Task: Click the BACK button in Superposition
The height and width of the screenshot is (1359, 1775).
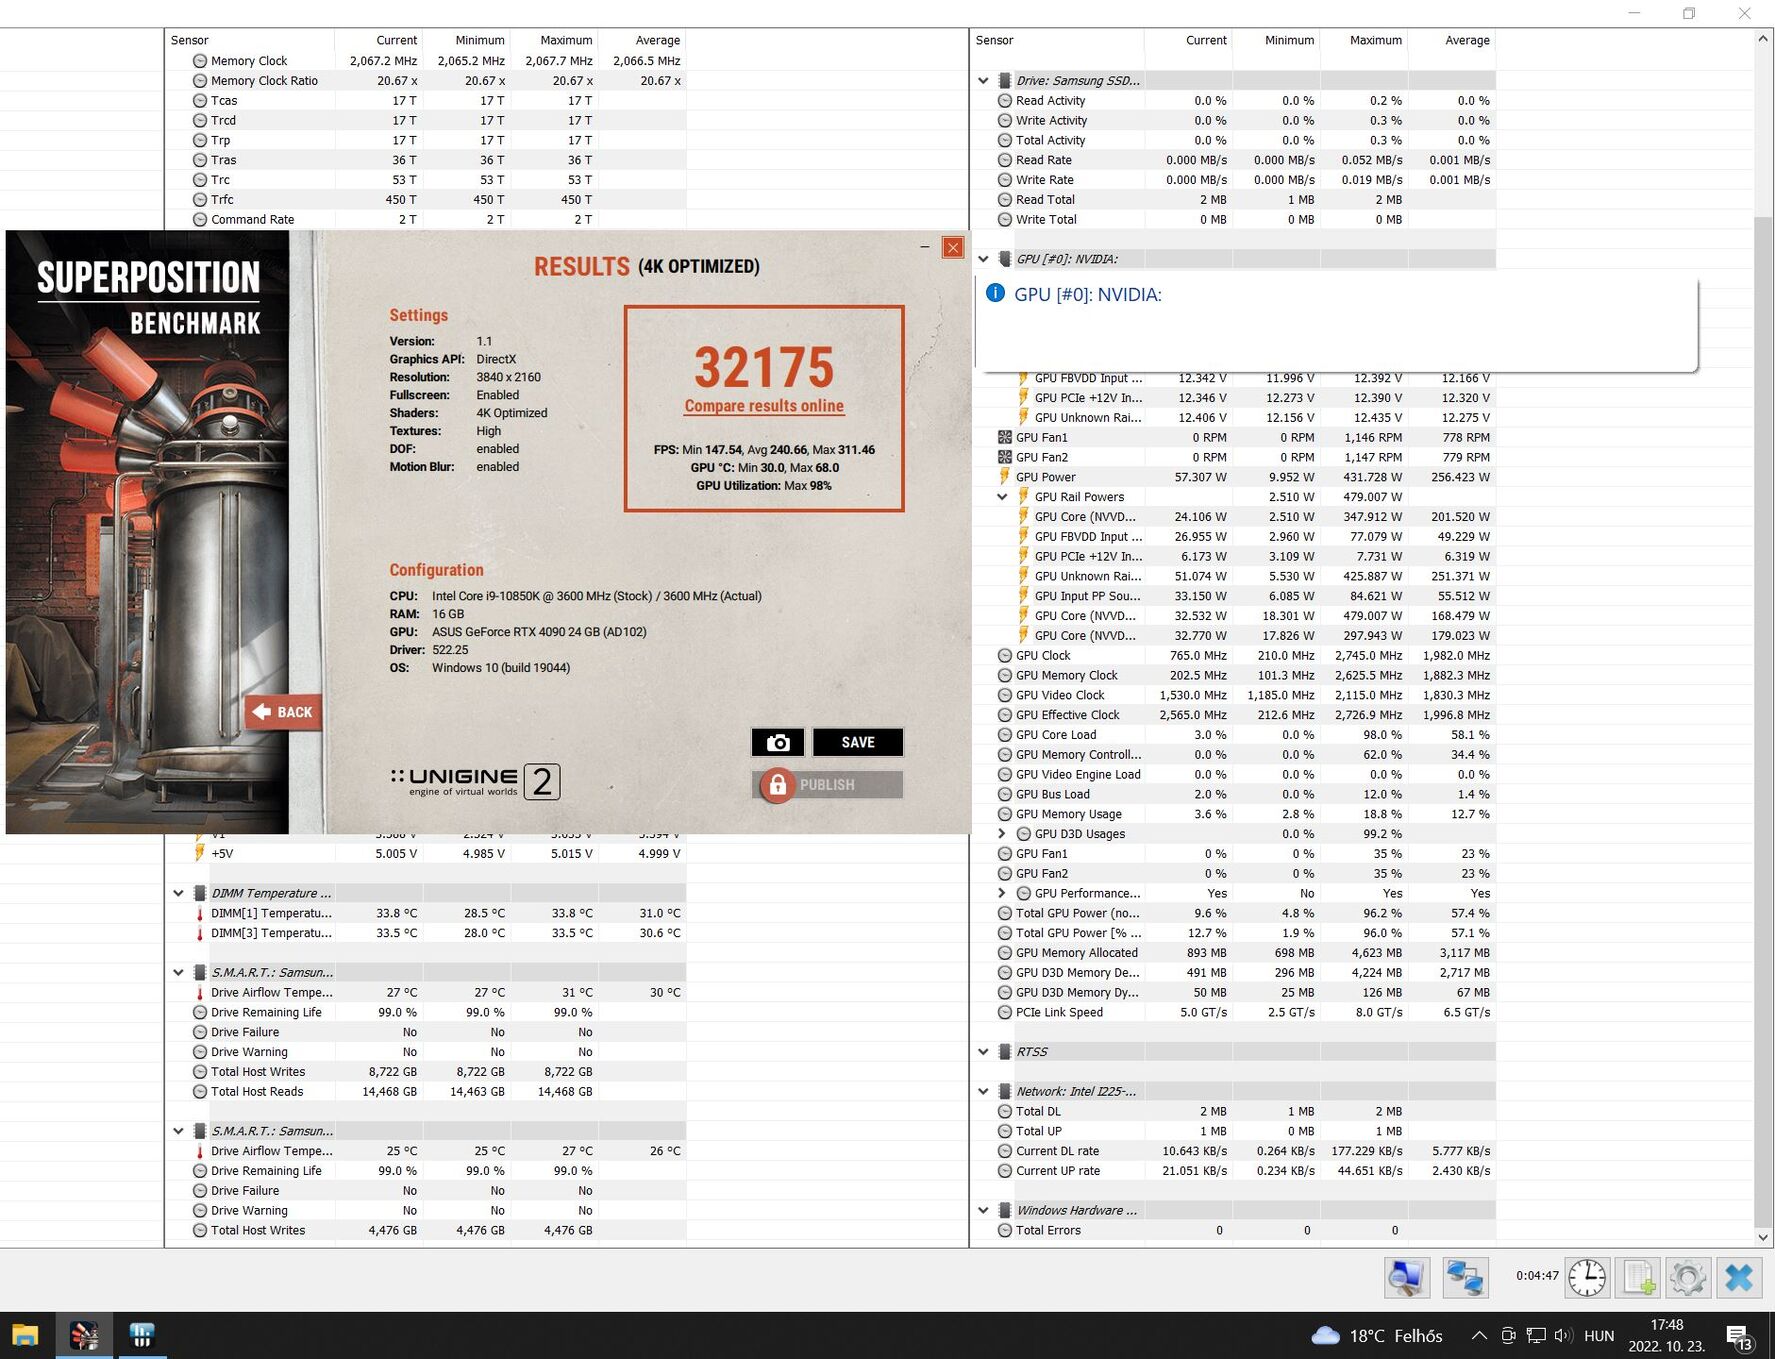Action: coord(283,712)
